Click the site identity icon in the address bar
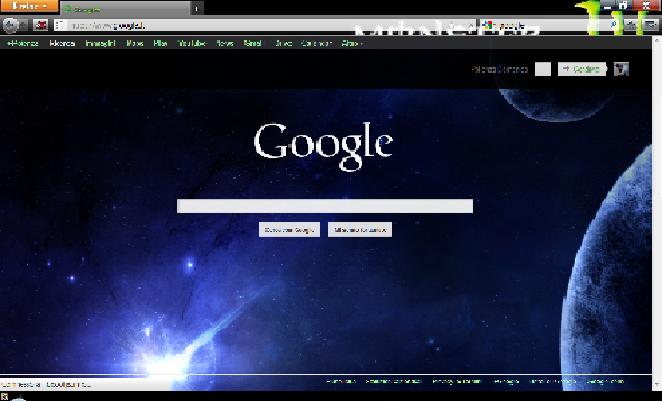The width and height of the screenshot is (662, 401). point(60,25)
